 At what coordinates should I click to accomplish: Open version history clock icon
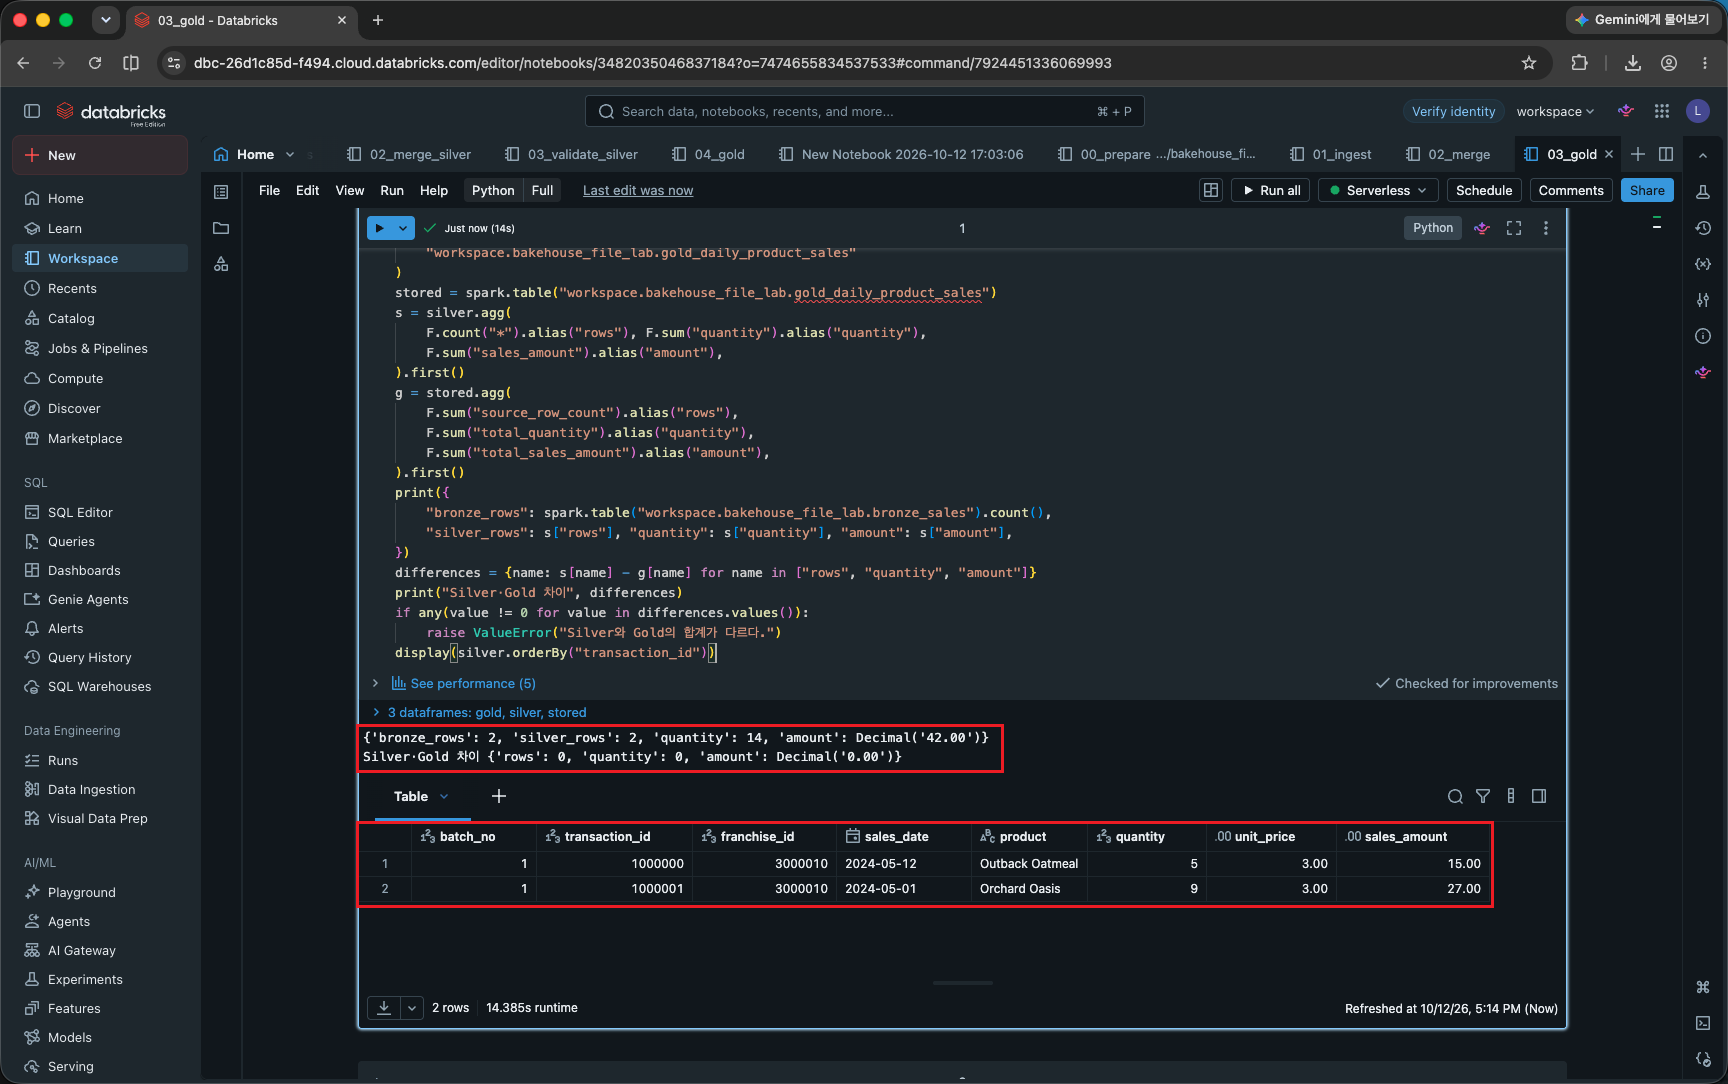[1703, 228]
